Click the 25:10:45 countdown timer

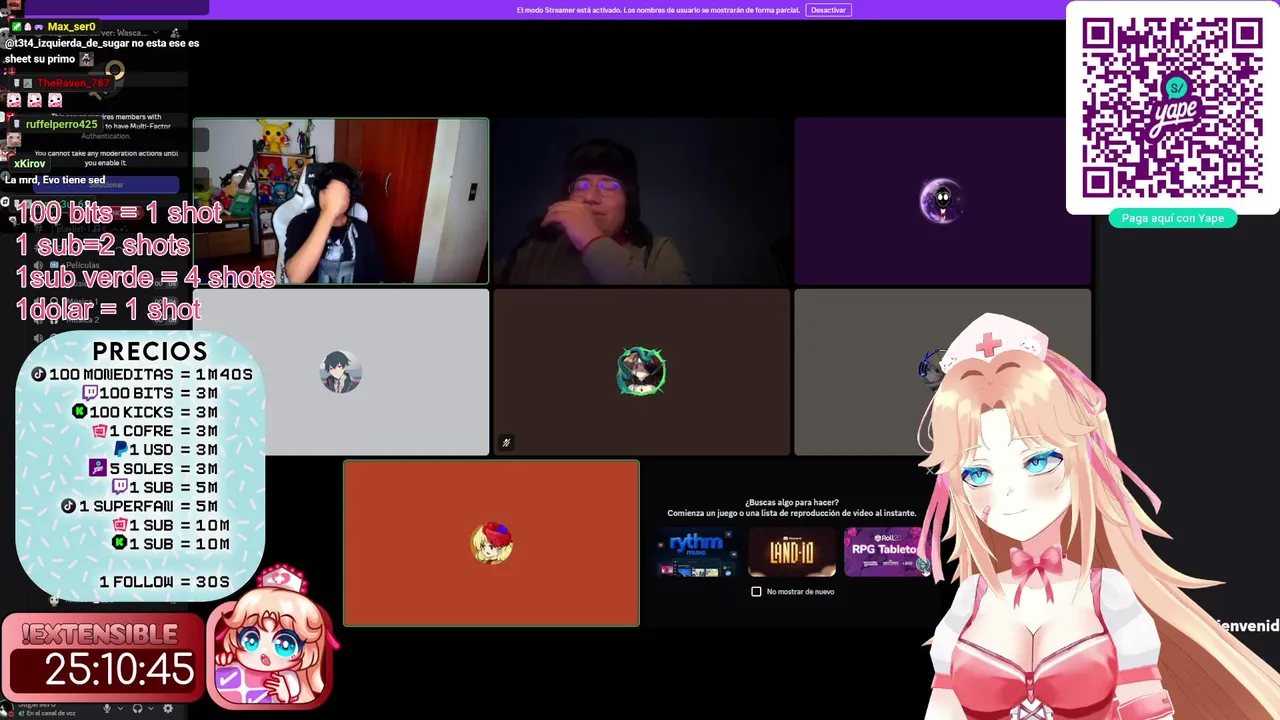point(119,669)
